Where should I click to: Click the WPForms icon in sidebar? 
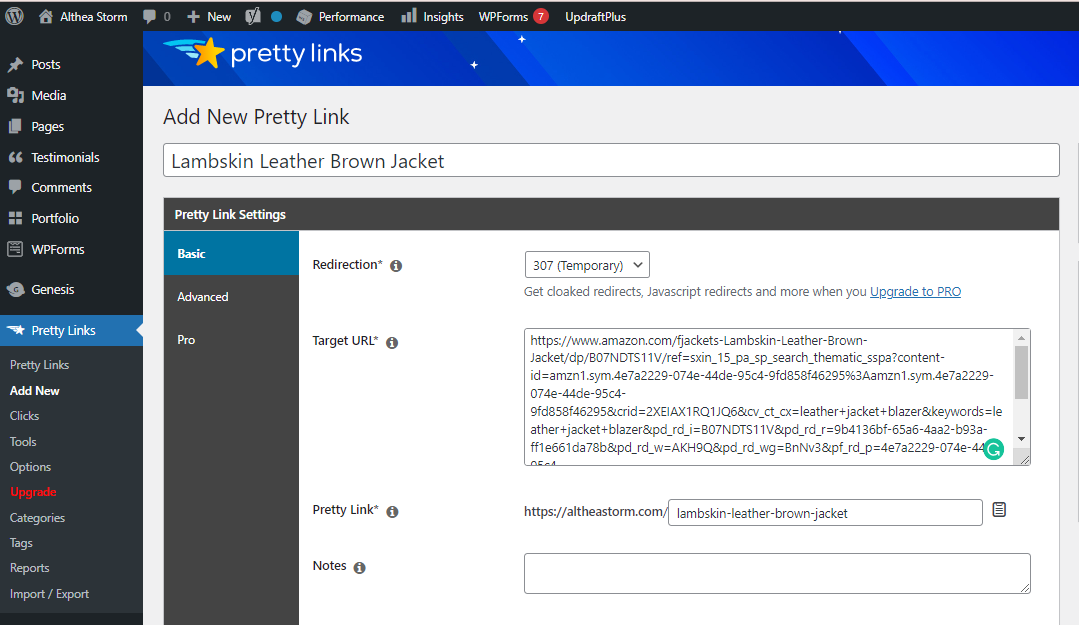(x=15, y=249)
